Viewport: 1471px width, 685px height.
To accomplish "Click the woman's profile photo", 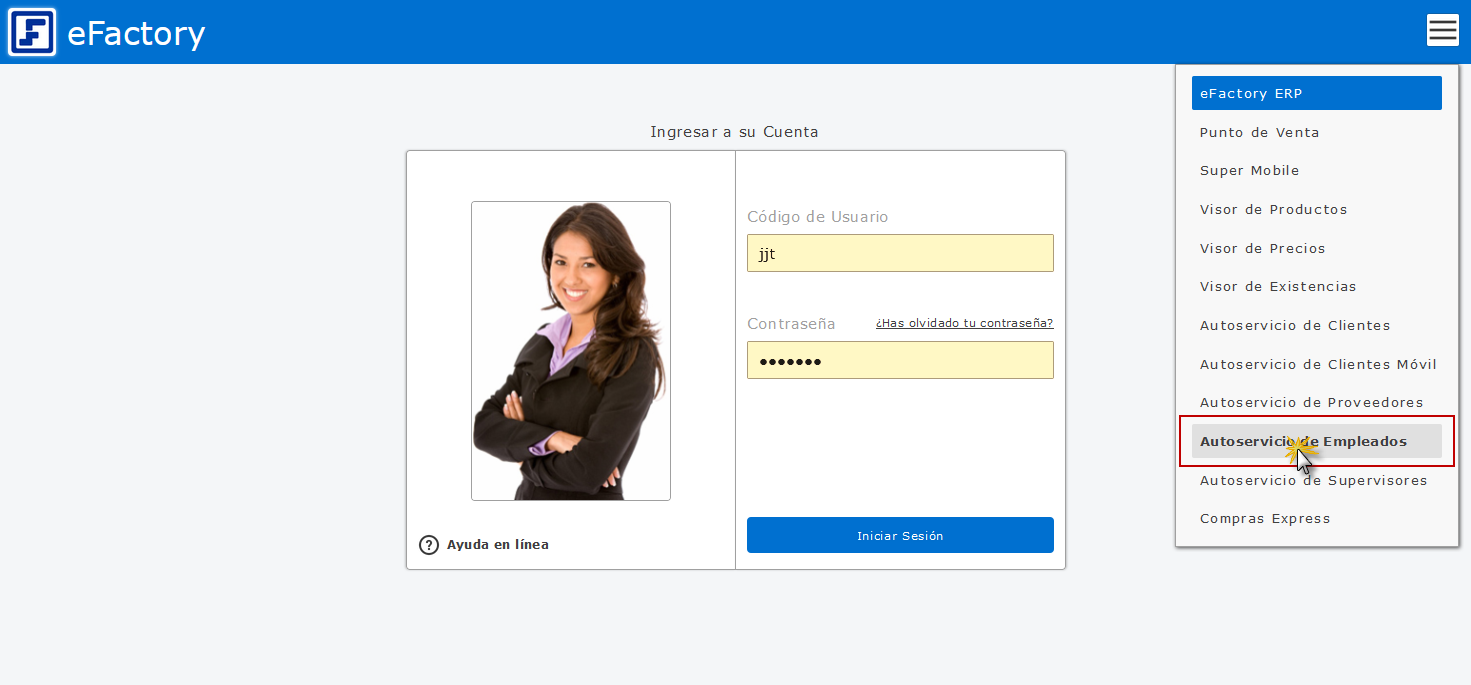I will 571,351.
